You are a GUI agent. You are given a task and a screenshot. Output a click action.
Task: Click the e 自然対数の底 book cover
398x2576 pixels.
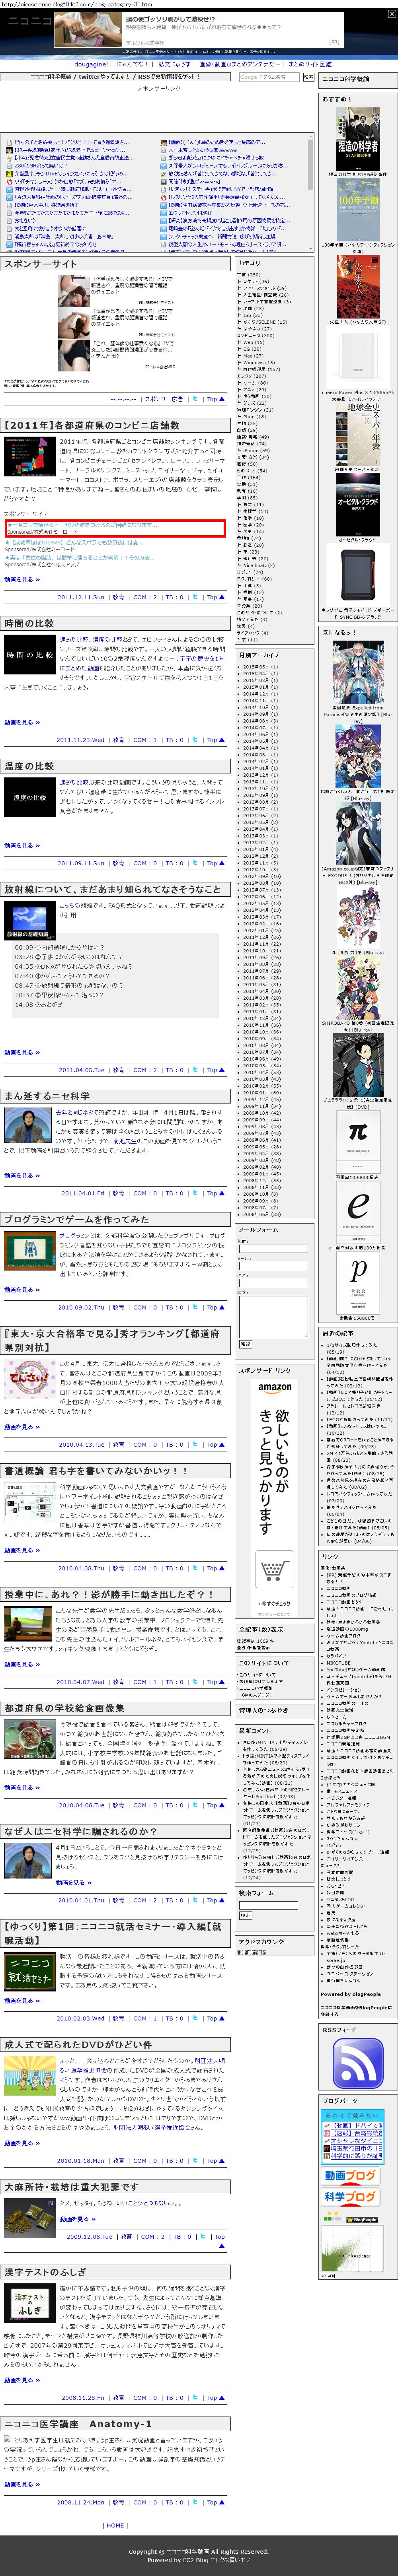(x=357, y=1213)
